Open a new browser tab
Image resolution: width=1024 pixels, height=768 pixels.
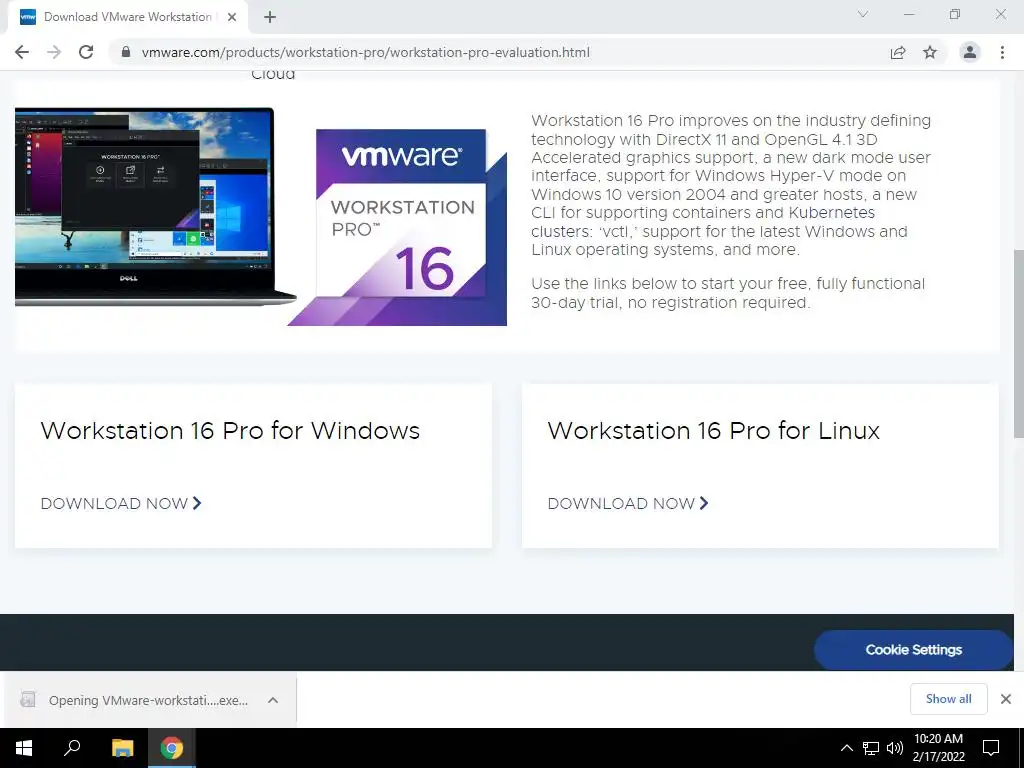tap(270, 17)
